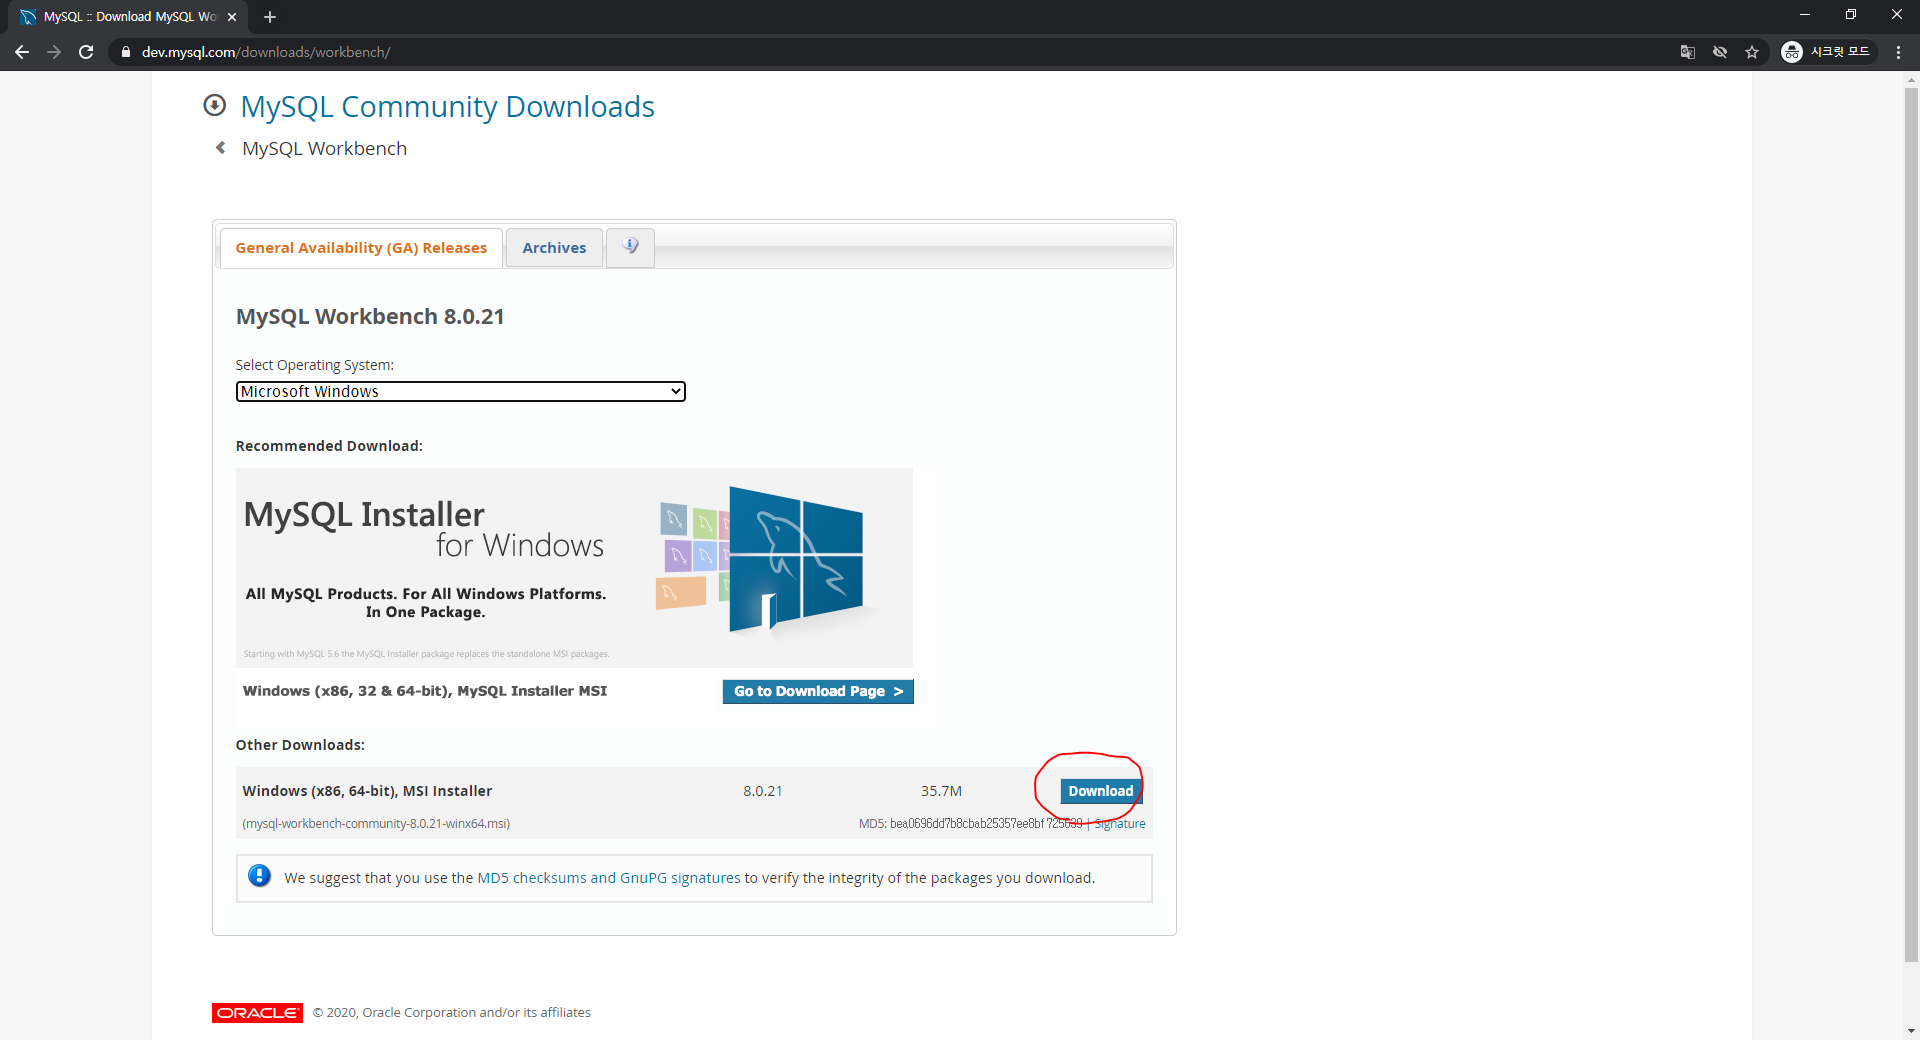
Task: Select the mysql-workbench-community-8.0.21-winx64.msi filename text
Action: (x=376, y=824)
